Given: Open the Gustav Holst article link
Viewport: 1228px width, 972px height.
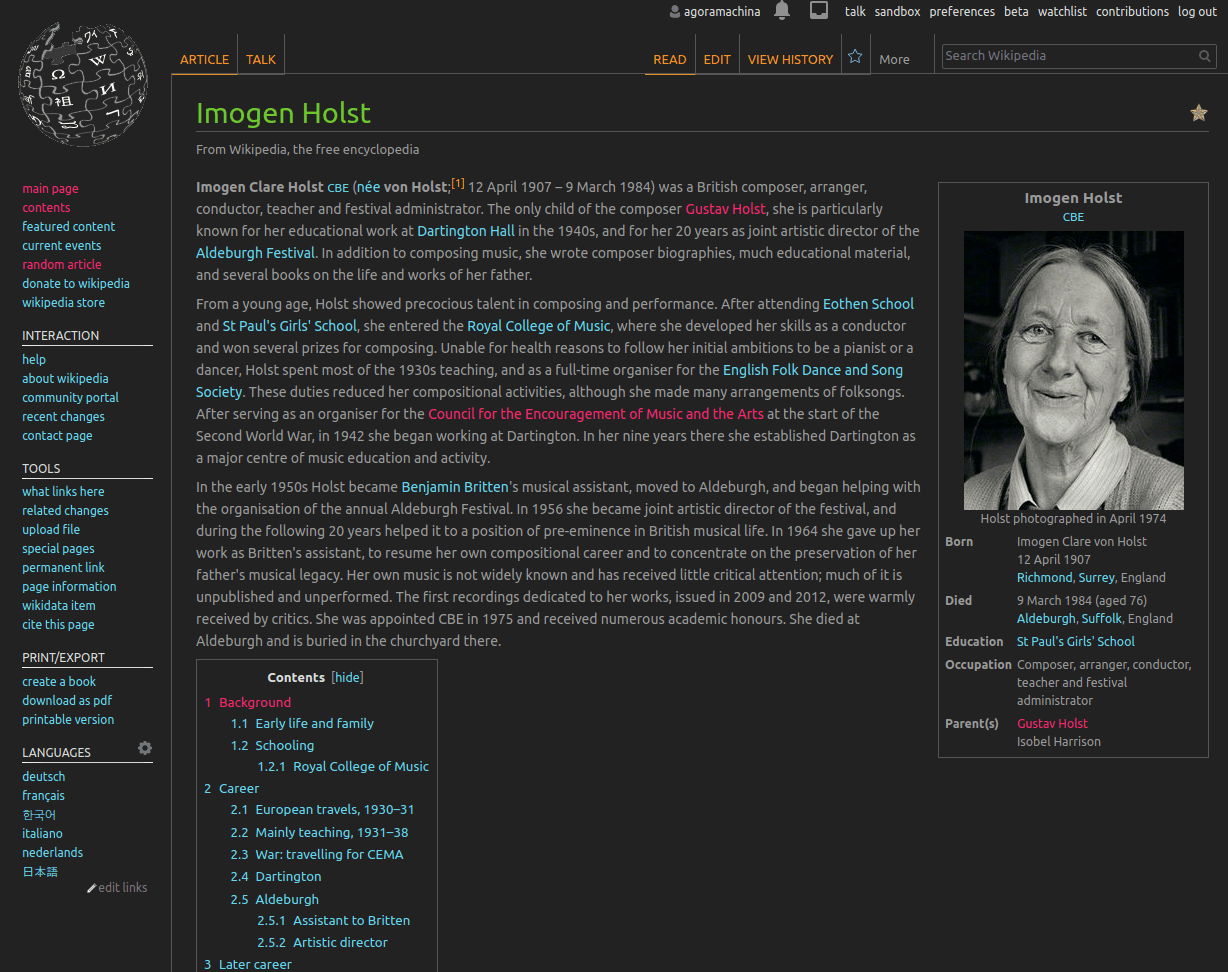Looking at the screenshot, I should click(726, 208).
